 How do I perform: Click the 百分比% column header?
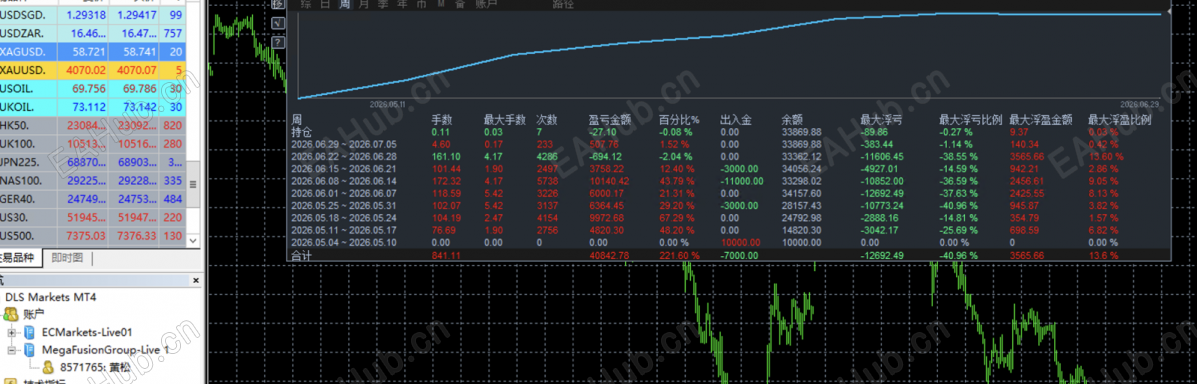pyautogui.click(x=679, y=120)
